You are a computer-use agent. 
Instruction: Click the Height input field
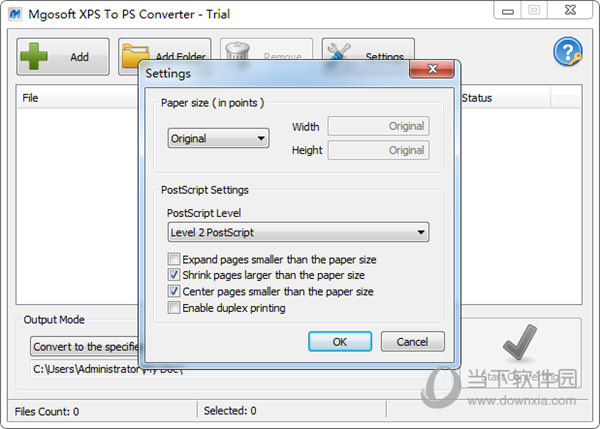click(x=378, y=150)
